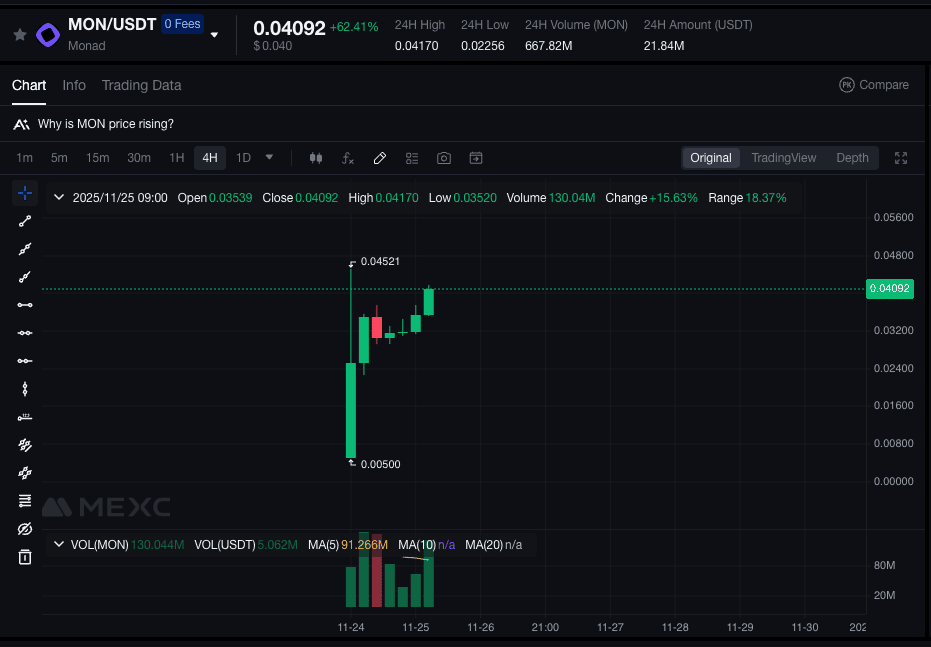Open the trading pair dropdown arrow
Screen dimensions: 931x647
coord(214,35)
